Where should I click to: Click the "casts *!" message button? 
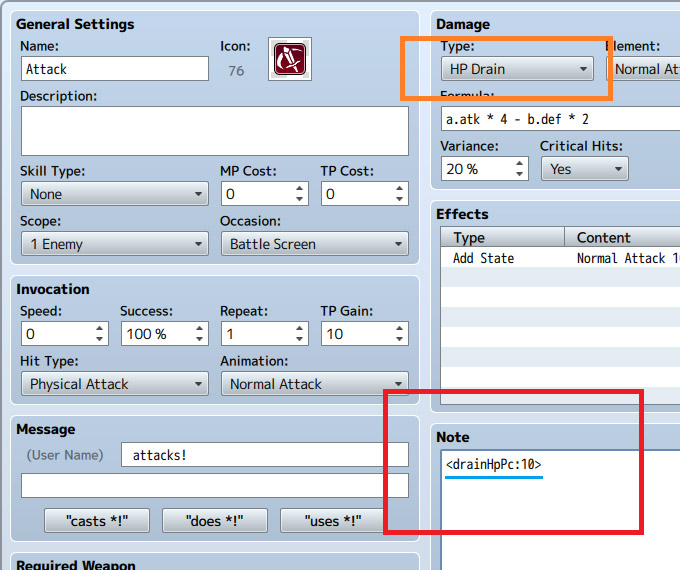point(97,521)
